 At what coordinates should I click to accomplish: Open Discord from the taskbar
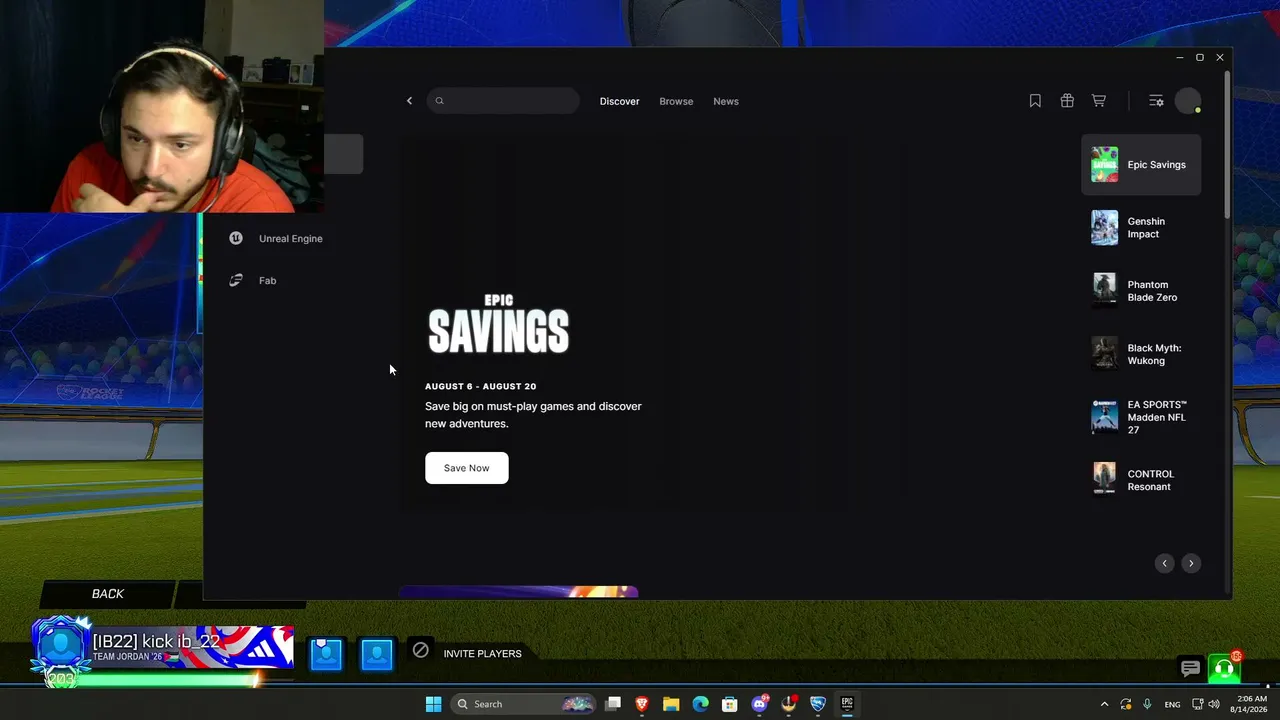pos(759,704)
